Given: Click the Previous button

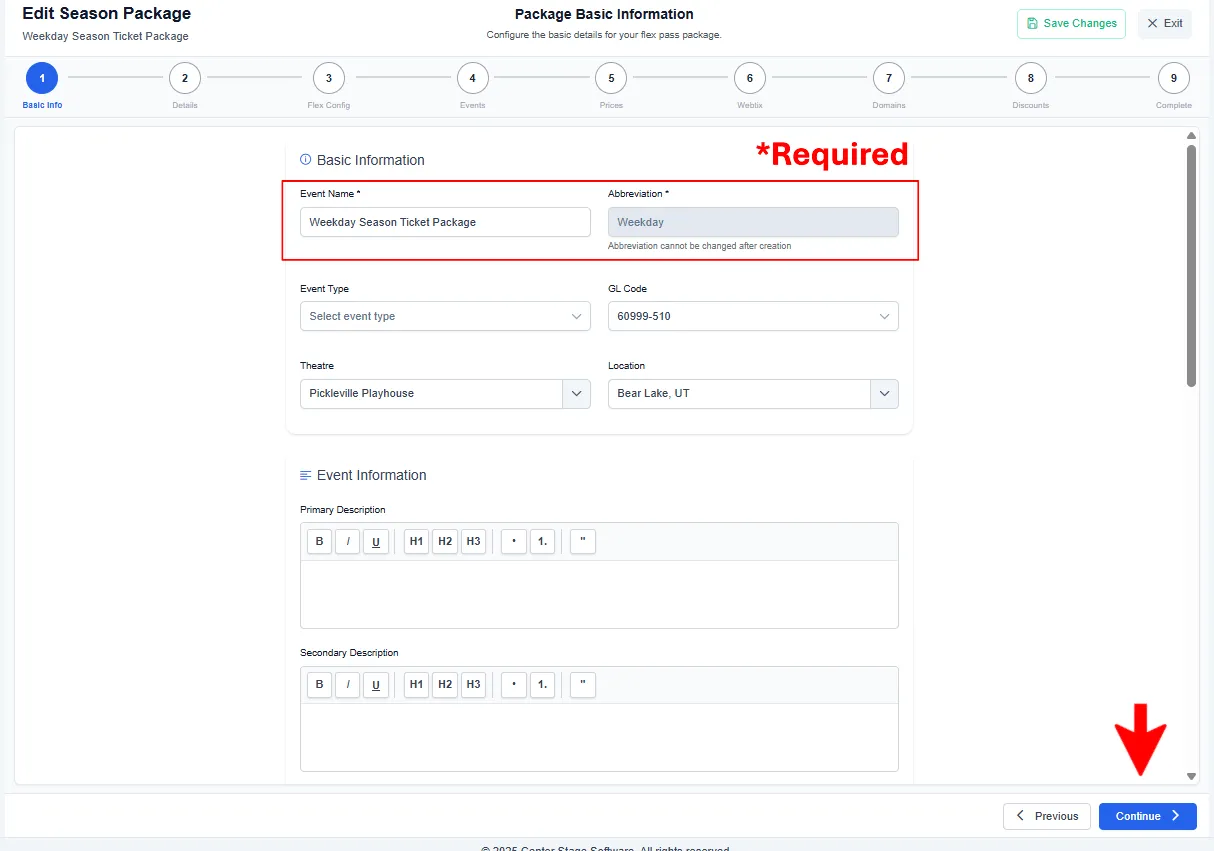Looking at the screenshot, I should tap(1047, 816).
